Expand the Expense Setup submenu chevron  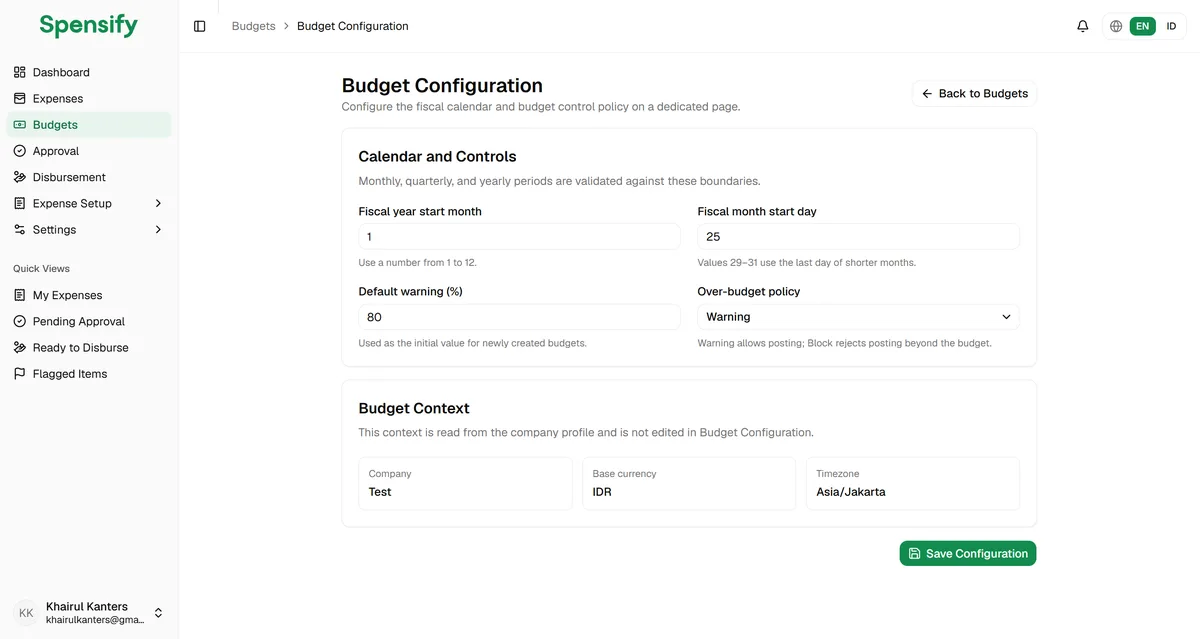click(x=158, y=203)
